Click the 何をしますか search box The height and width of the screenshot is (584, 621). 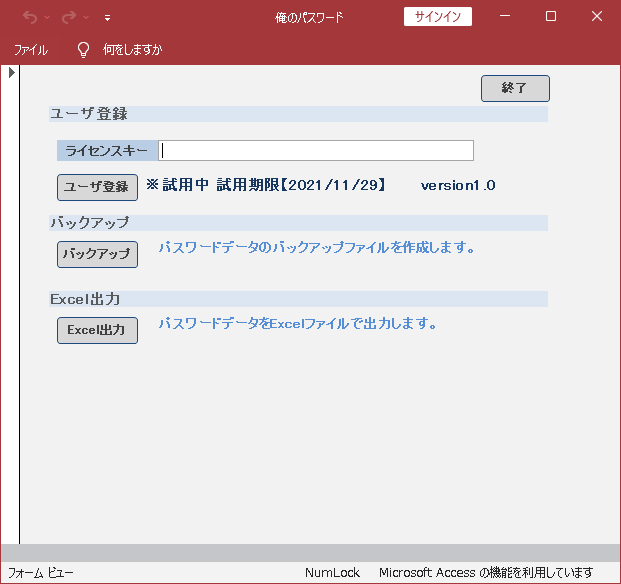[x=132, y=49]
